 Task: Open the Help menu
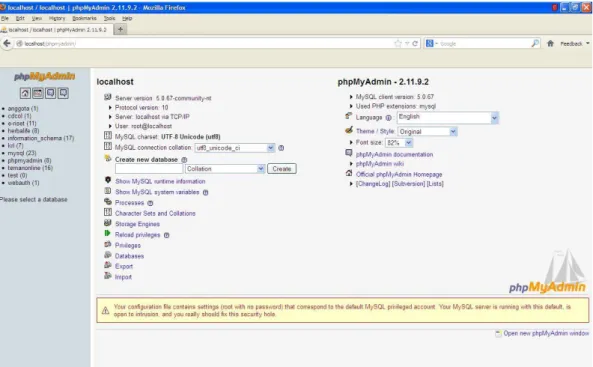(x=127, y=18)
